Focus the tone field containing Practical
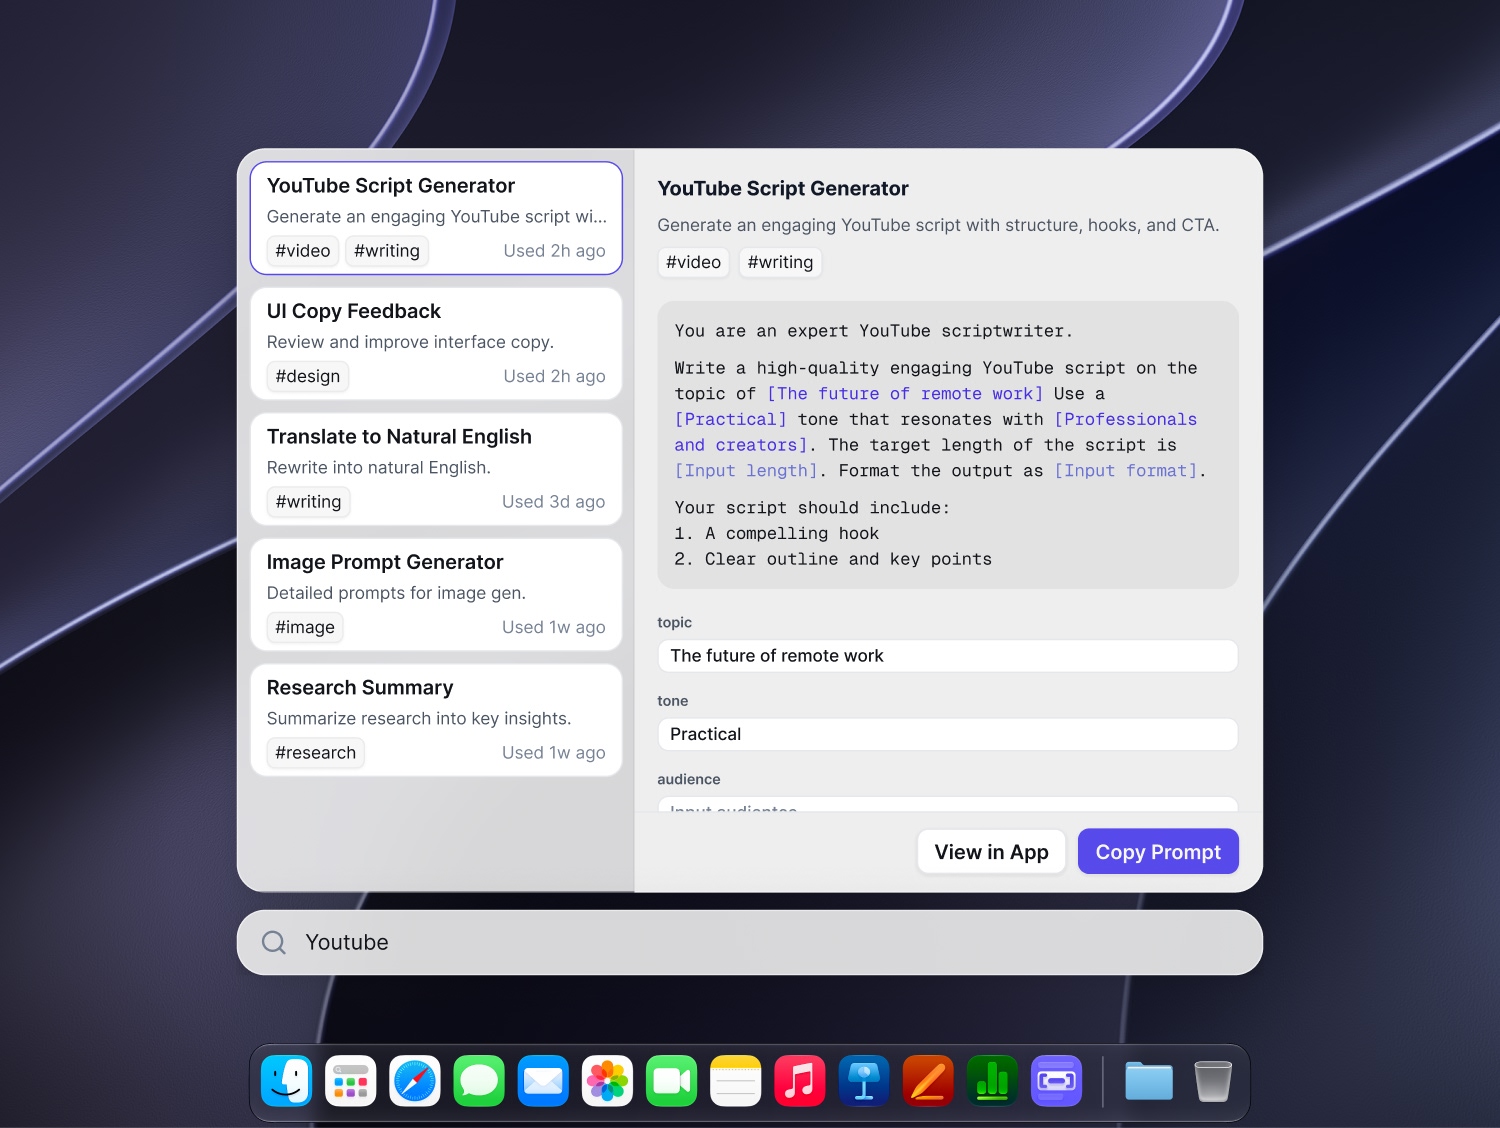This screenshot has width=1500, height=1128. pyautogui.click(x=948, y=734)
